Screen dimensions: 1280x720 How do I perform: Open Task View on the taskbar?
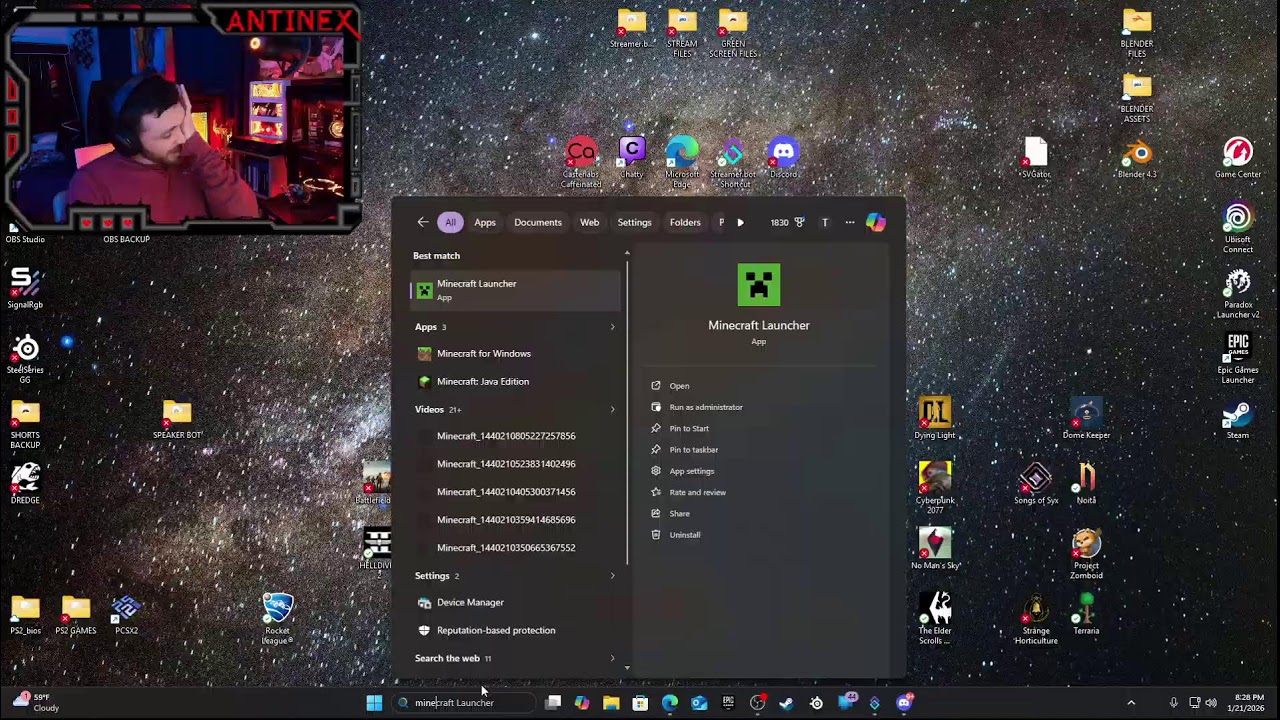[553, 703]
